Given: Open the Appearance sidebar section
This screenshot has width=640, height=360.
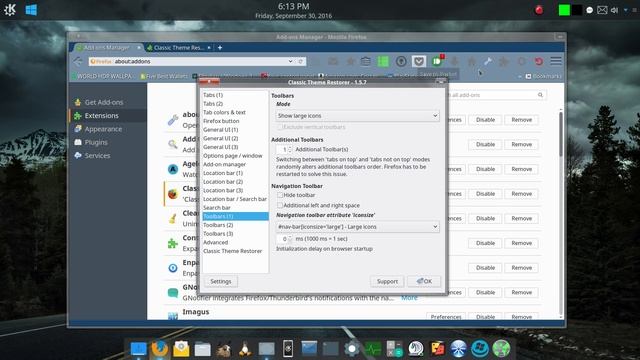Looking at the screenshot, I should tap(103, 129).
